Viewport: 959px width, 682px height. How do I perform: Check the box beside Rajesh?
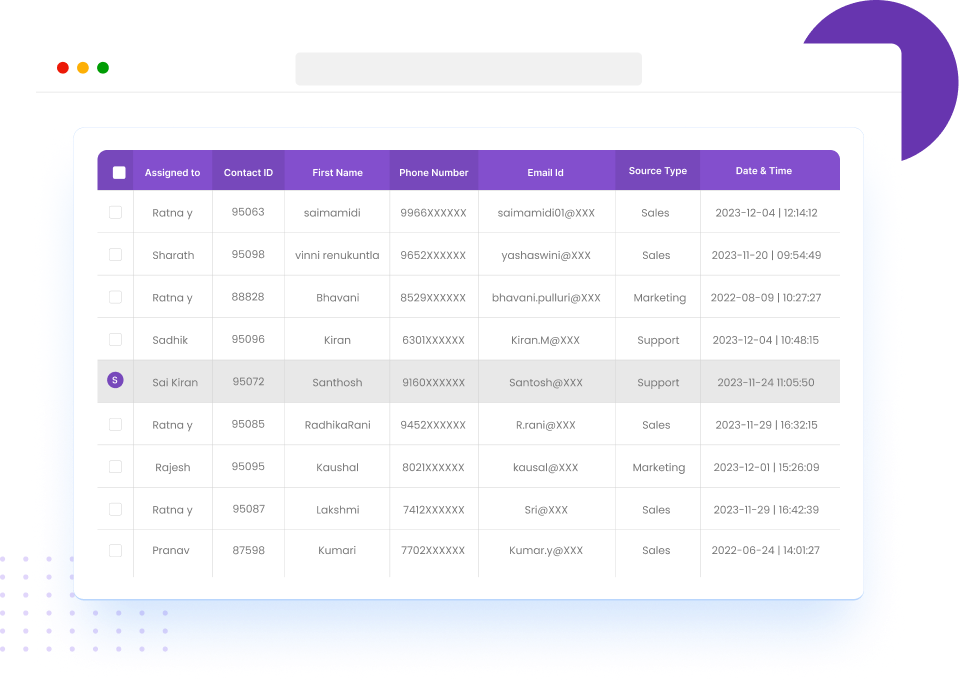115,467
